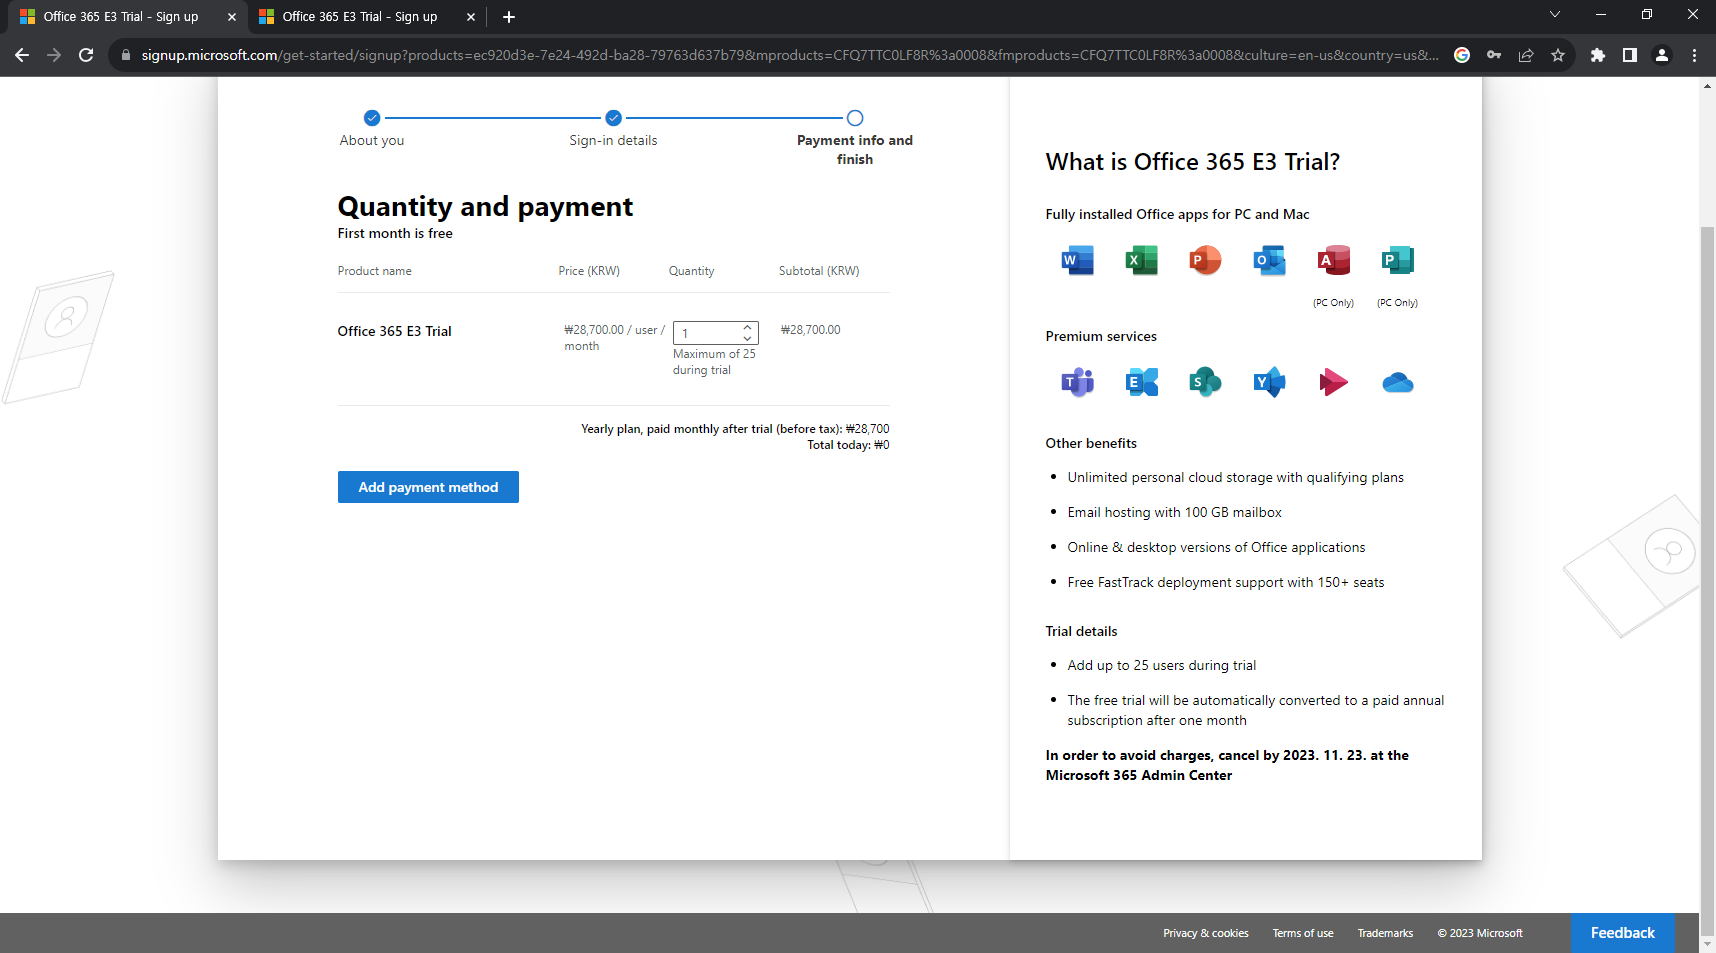Open a new browser tab
1716x953 pixels.
(x=509, y=17)
